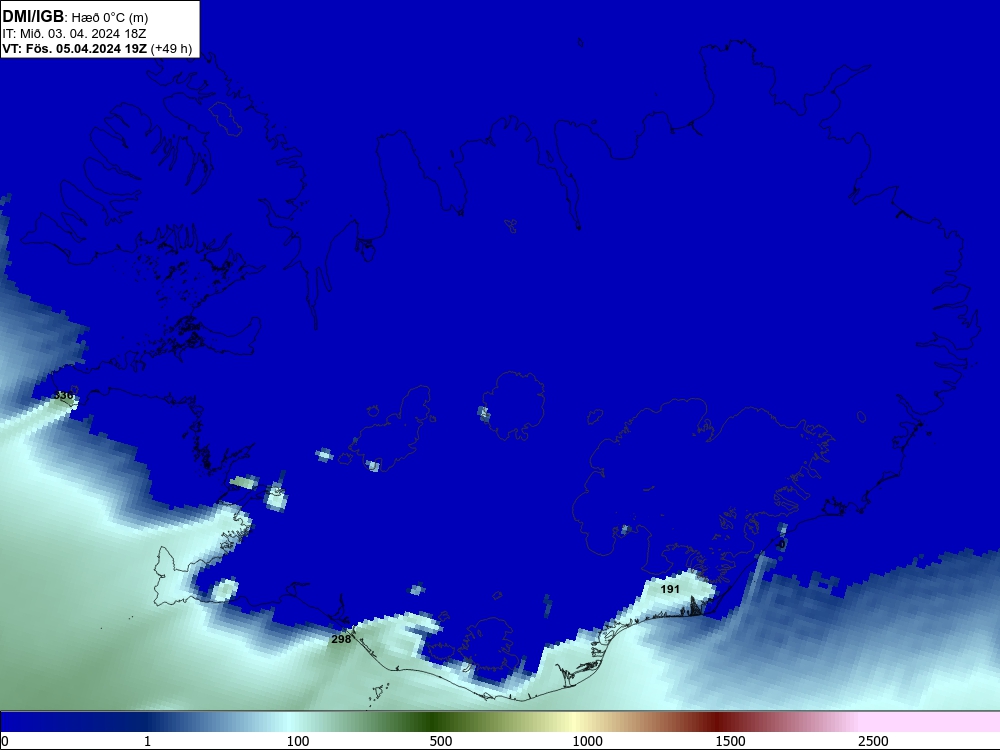The image size is (1000, 750).
Task: Click the legend tick label 1
Action: pos(147,741)
